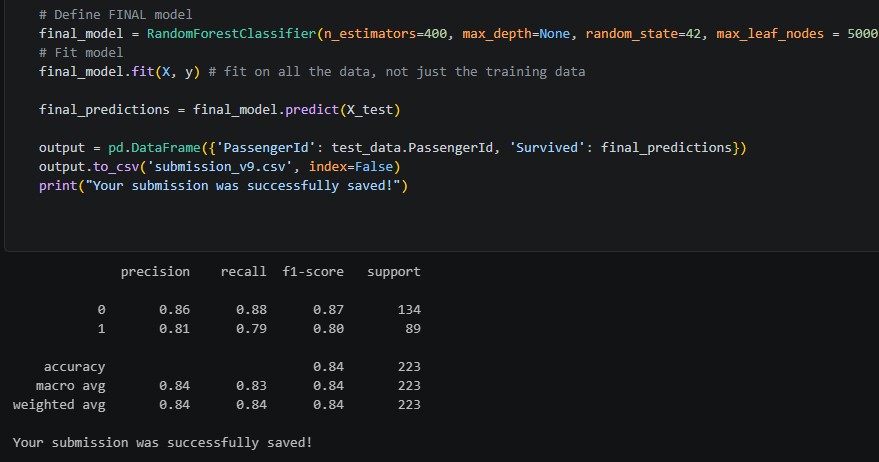Click class 0 recall value 0.88

(251, 310)
